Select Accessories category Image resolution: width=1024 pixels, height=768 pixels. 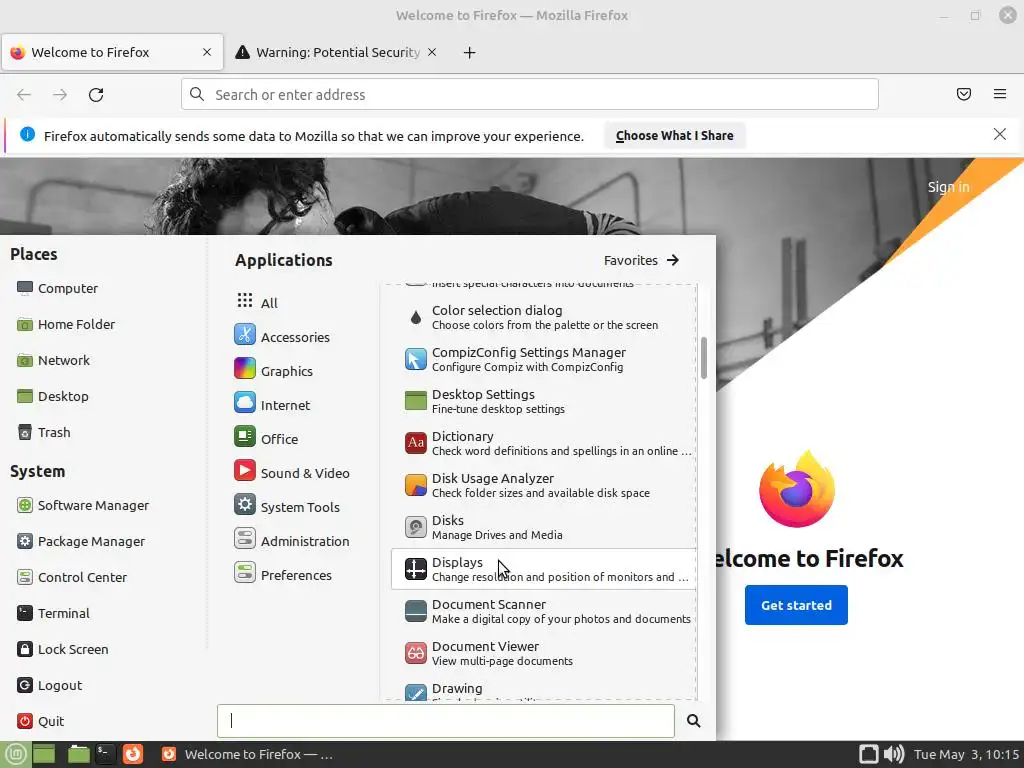pos(282,336)
